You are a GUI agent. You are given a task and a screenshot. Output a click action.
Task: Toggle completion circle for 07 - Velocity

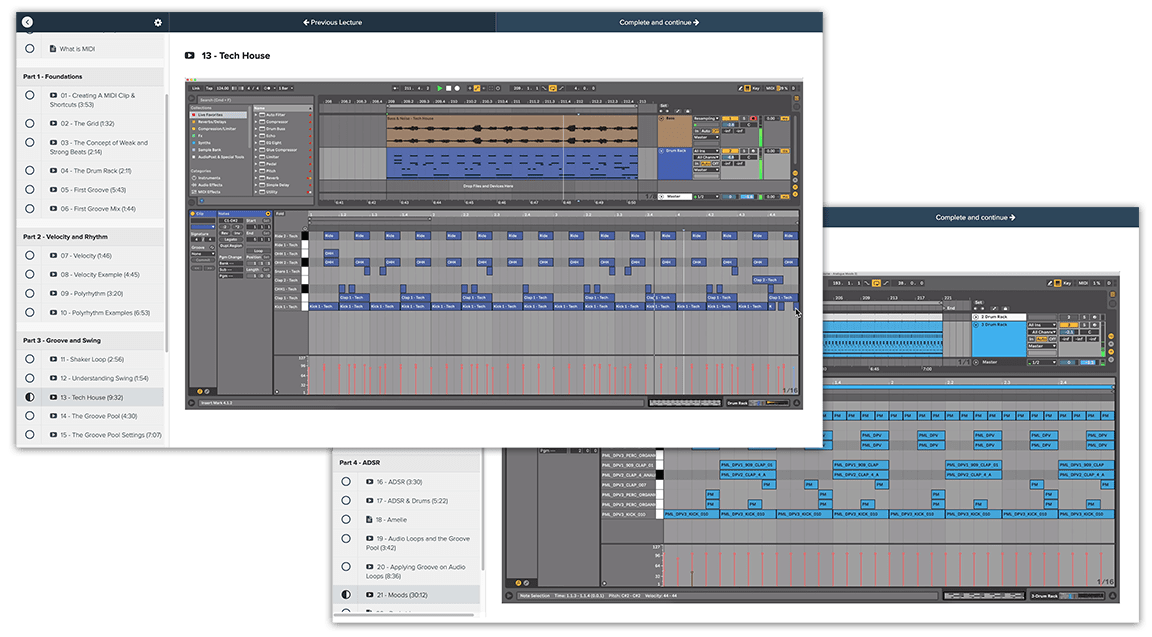coord(29,256)
